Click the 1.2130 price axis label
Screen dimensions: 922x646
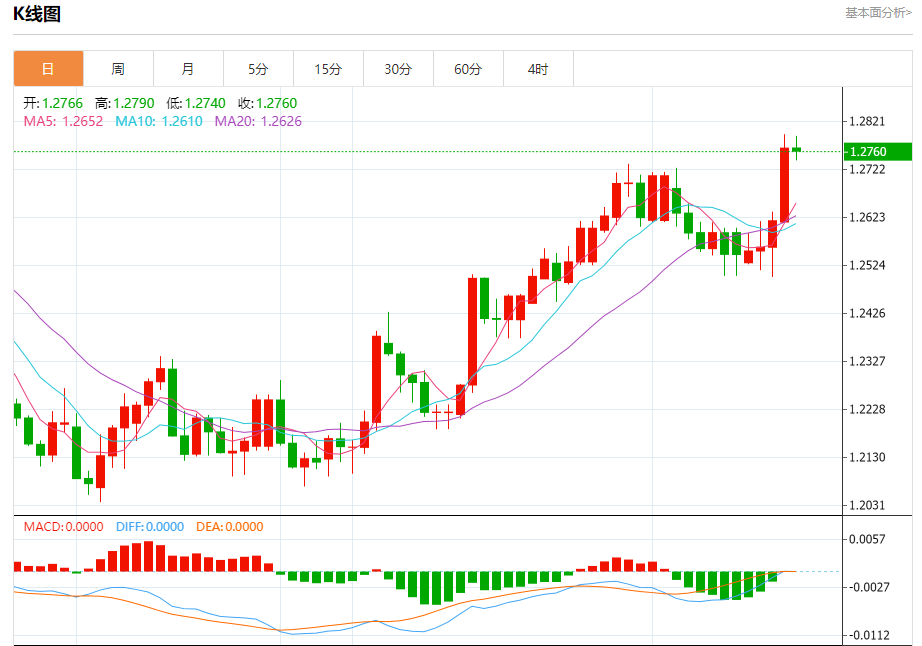click(867, 457)
